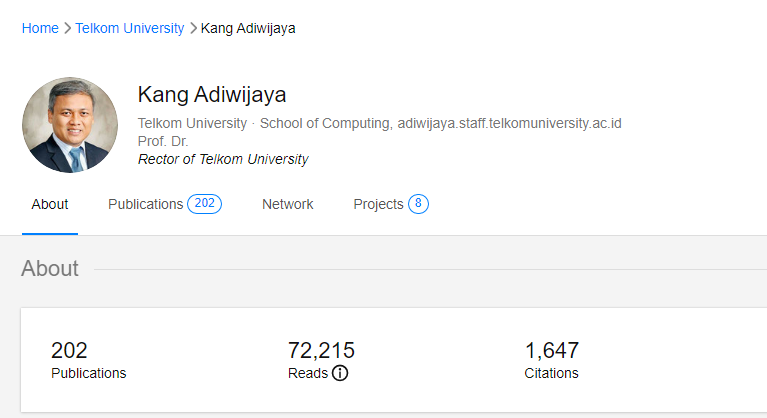Switch to the About tab

(50, 204)
